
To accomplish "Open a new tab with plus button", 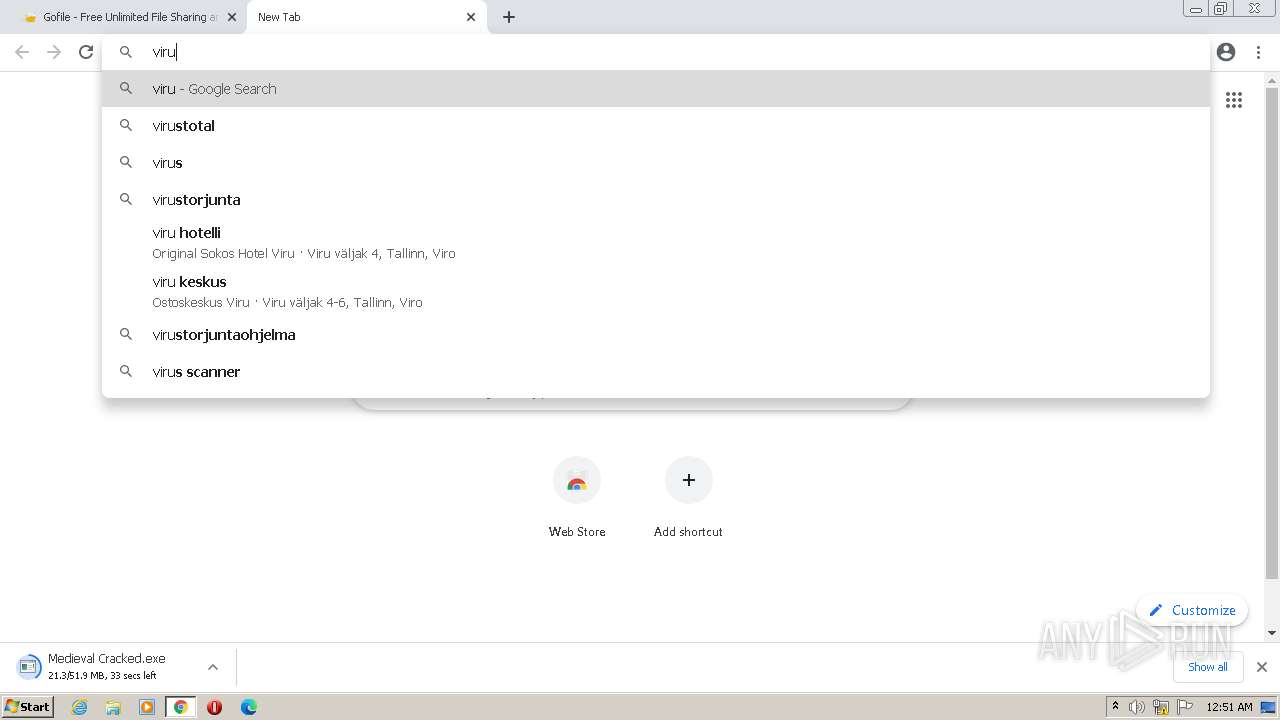I will click(509, 17).
